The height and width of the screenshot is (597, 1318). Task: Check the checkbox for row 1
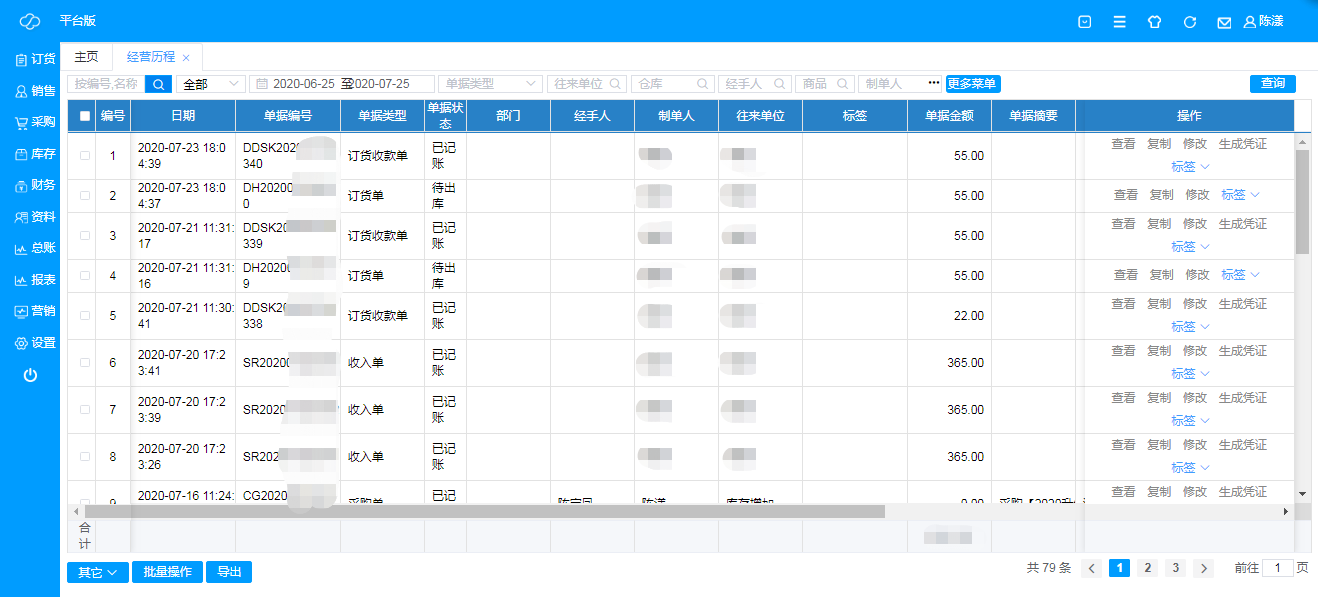point(85,156)
